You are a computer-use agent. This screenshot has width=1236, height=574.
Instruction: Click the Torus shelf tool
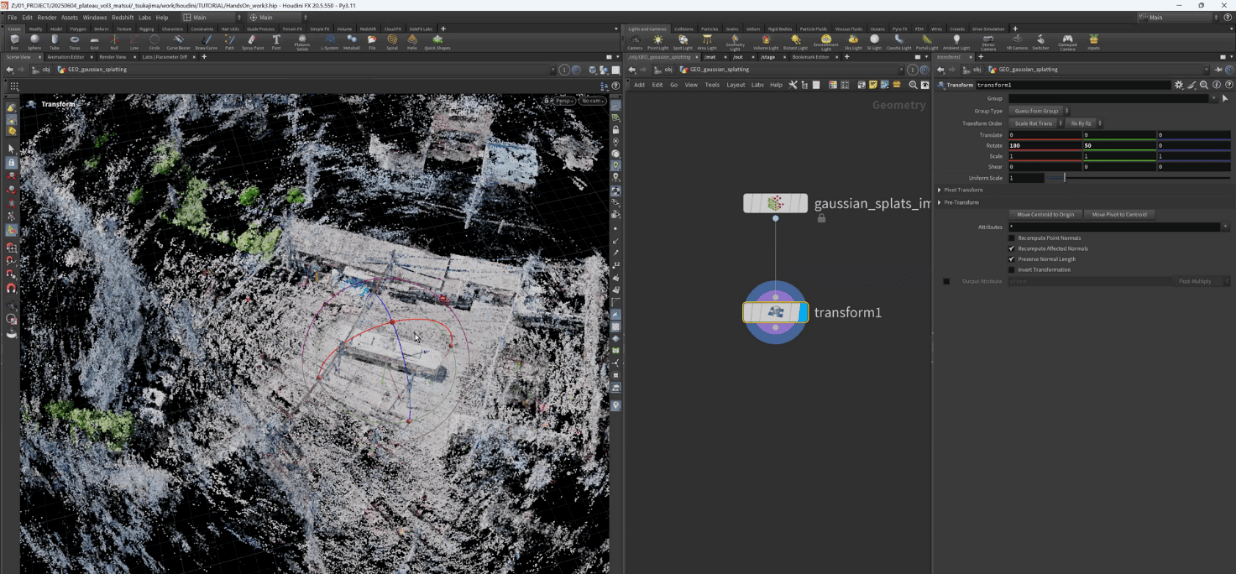tap(74, 41)
